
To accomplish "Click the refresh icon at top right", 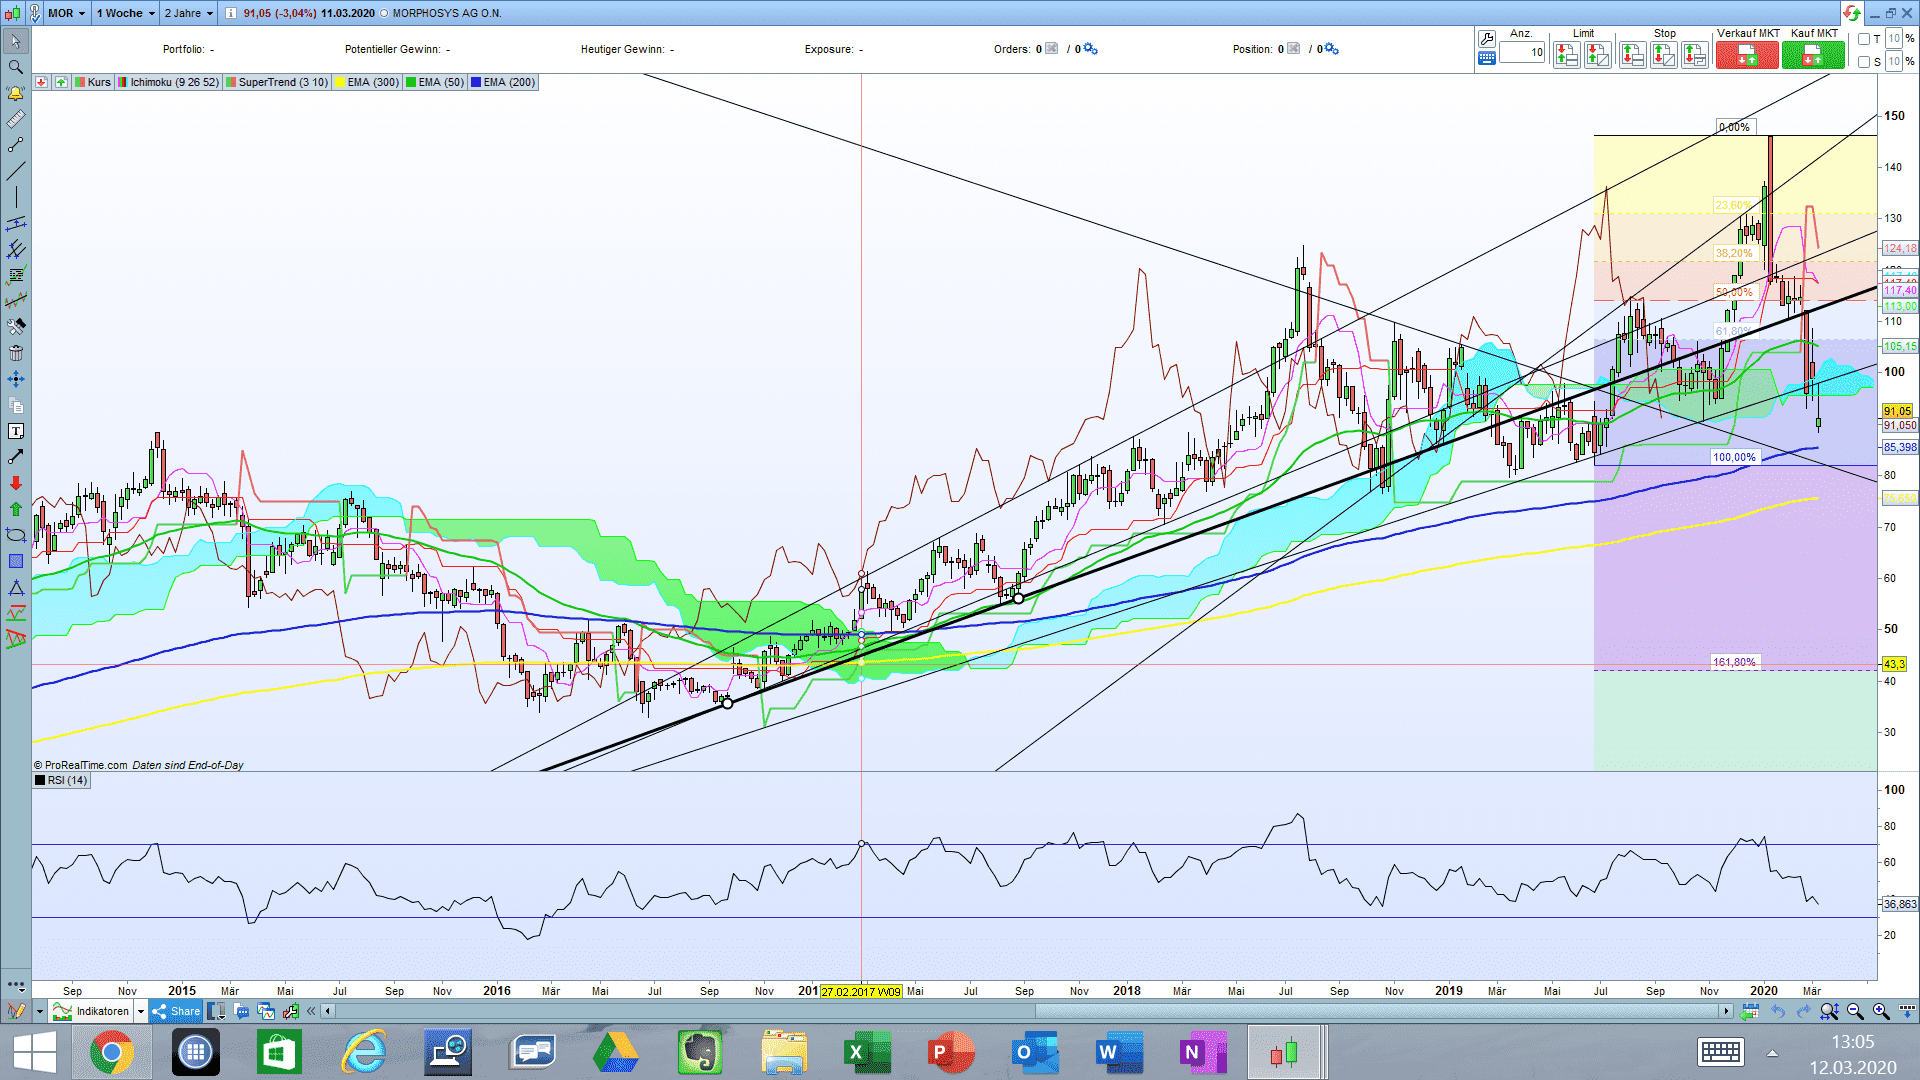I will click(x=1852, y=13).
